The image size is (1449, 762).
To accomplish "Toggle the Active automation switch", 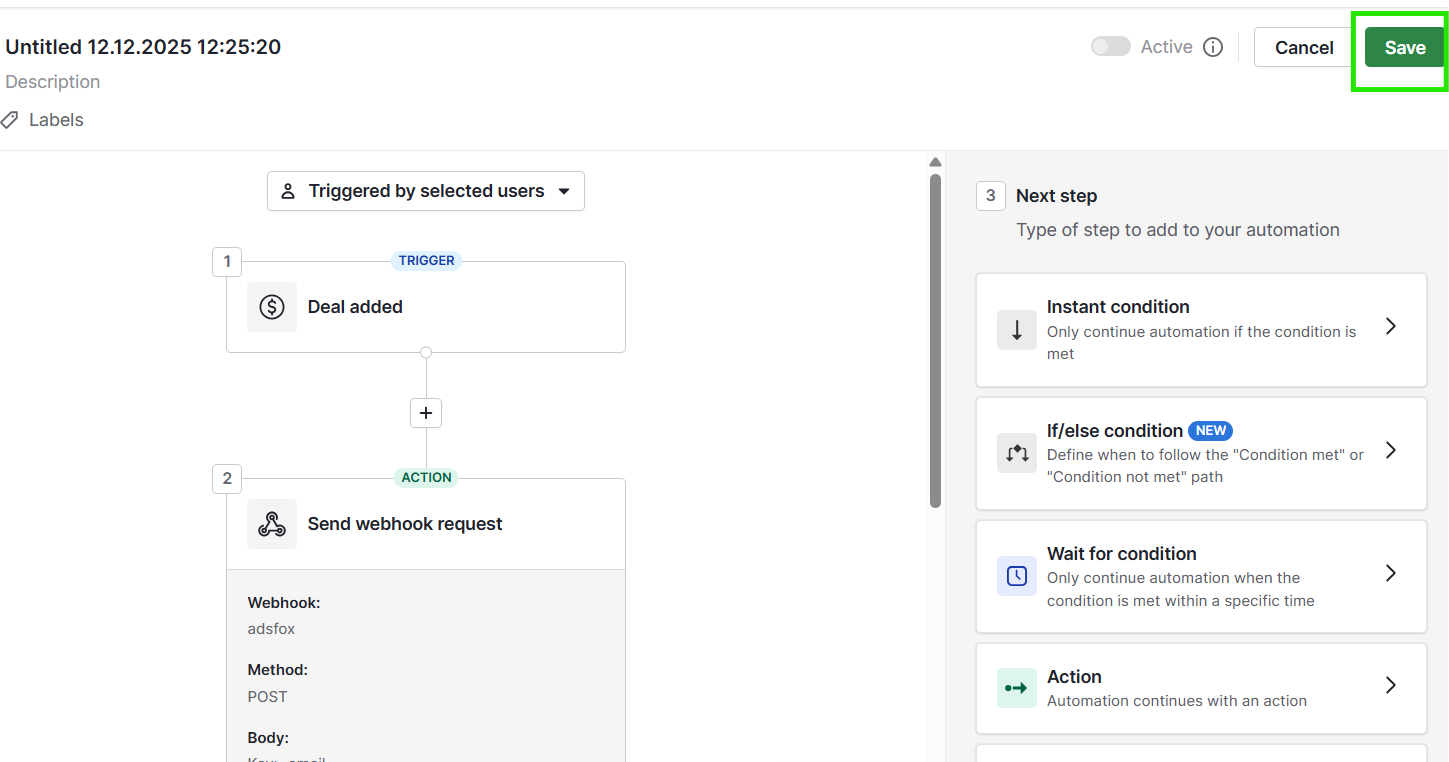I will pyautogui.click(x=1110, y=47).
